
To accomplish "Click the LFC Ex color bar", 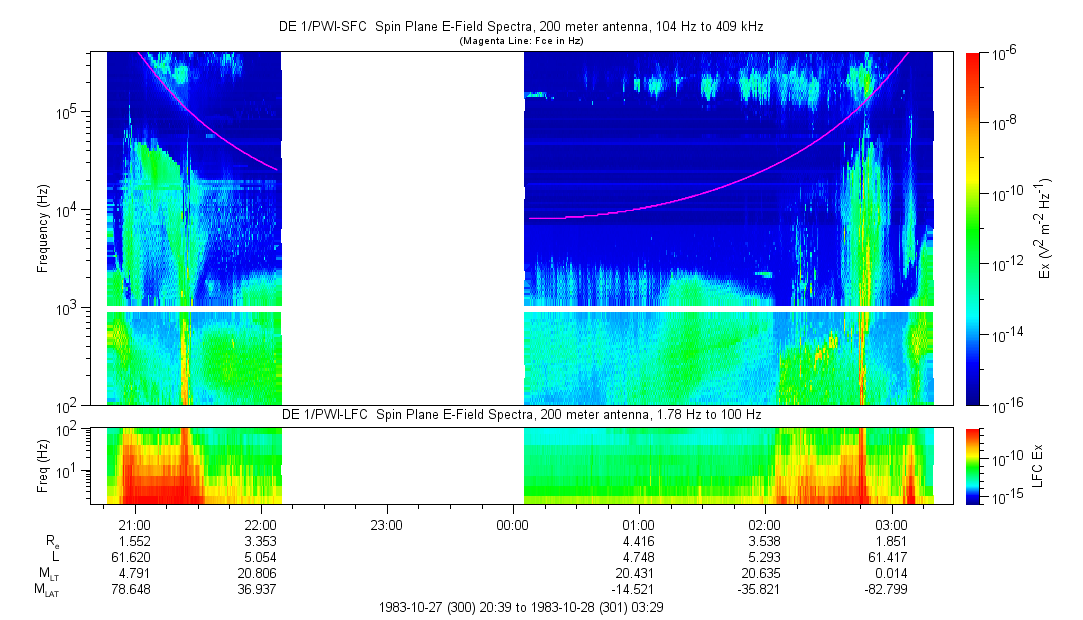I will click(x=973, y=465).
